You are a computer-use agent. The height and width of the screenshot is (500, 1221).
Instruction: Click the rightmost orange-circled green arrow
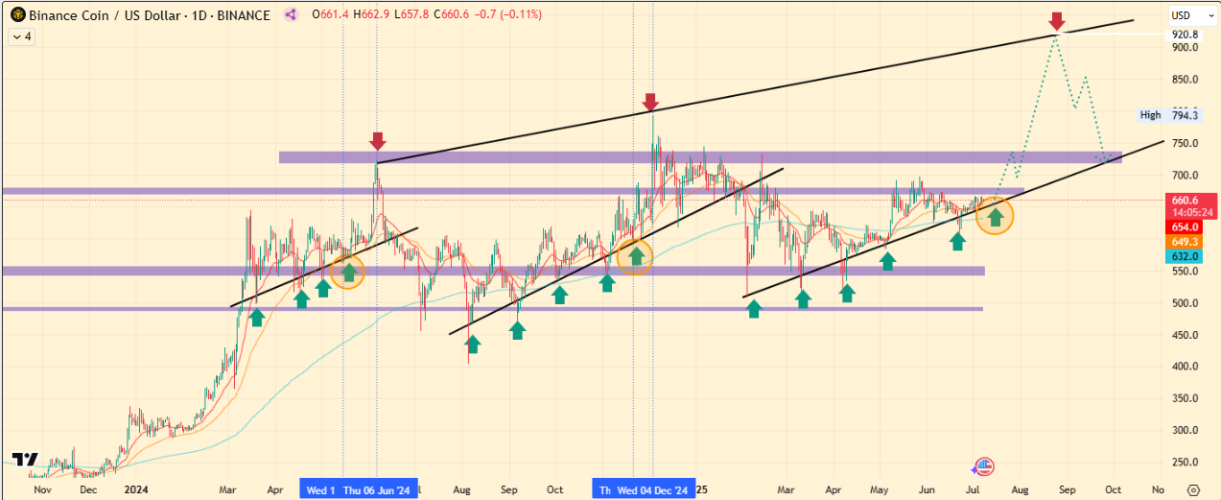(x=995, y=215)
